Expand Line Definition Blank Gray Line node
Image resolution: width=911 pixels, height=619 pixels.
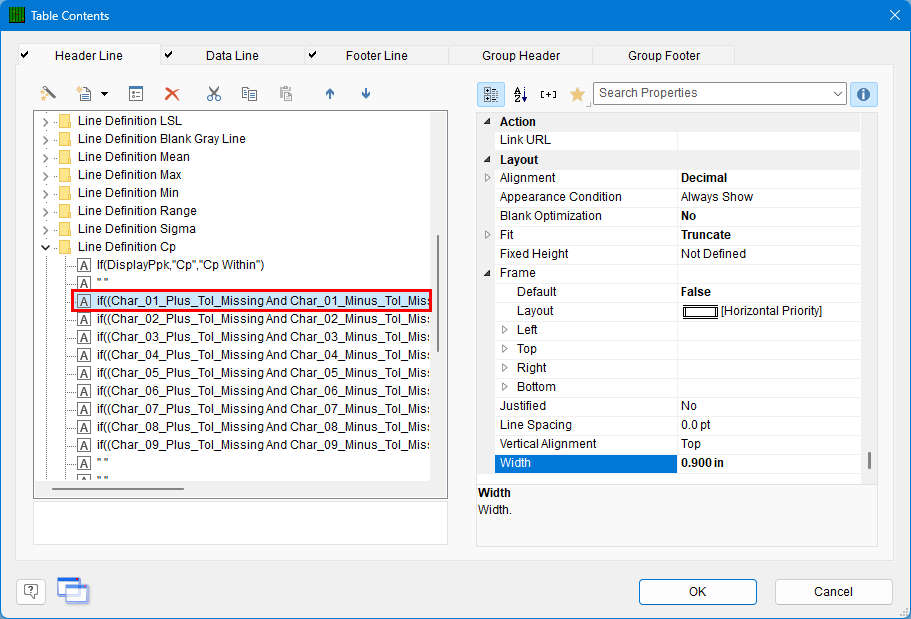point(45,140)
